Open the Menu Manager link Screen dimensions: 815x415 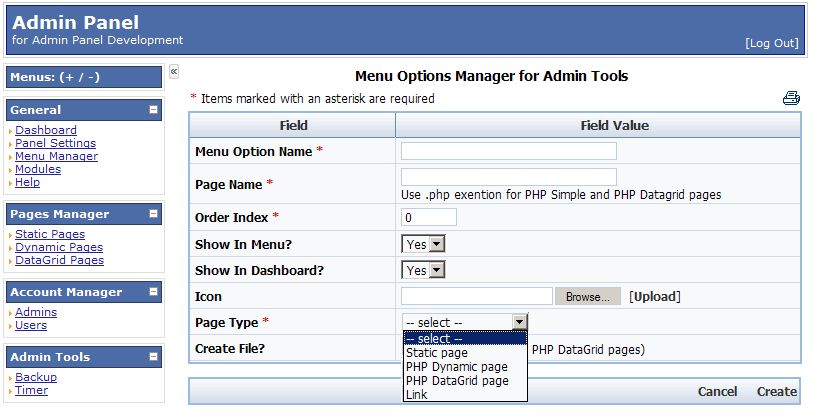(56, 156)
